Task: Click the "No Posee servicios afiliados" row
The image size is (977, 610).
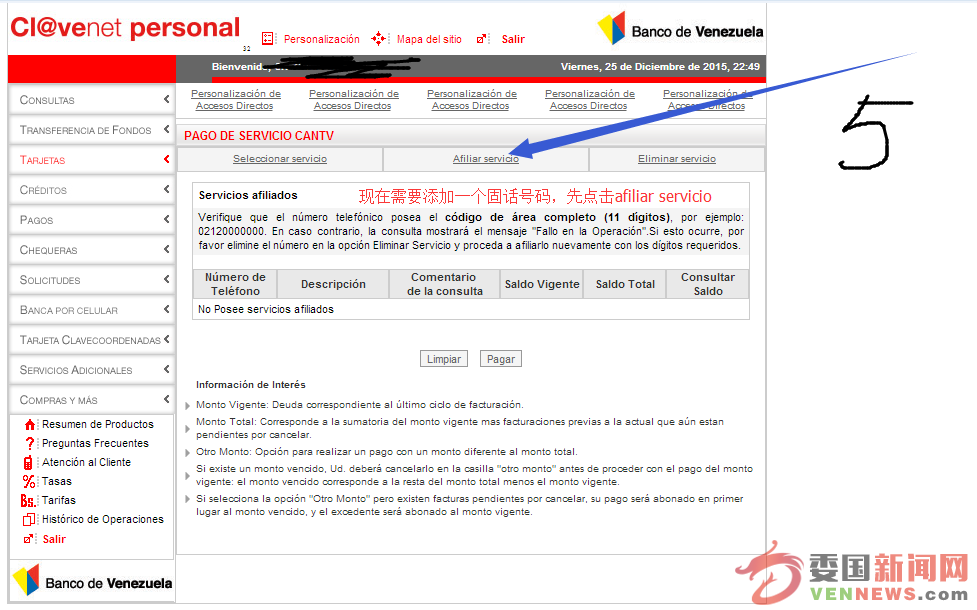Action: click(471, 309)
